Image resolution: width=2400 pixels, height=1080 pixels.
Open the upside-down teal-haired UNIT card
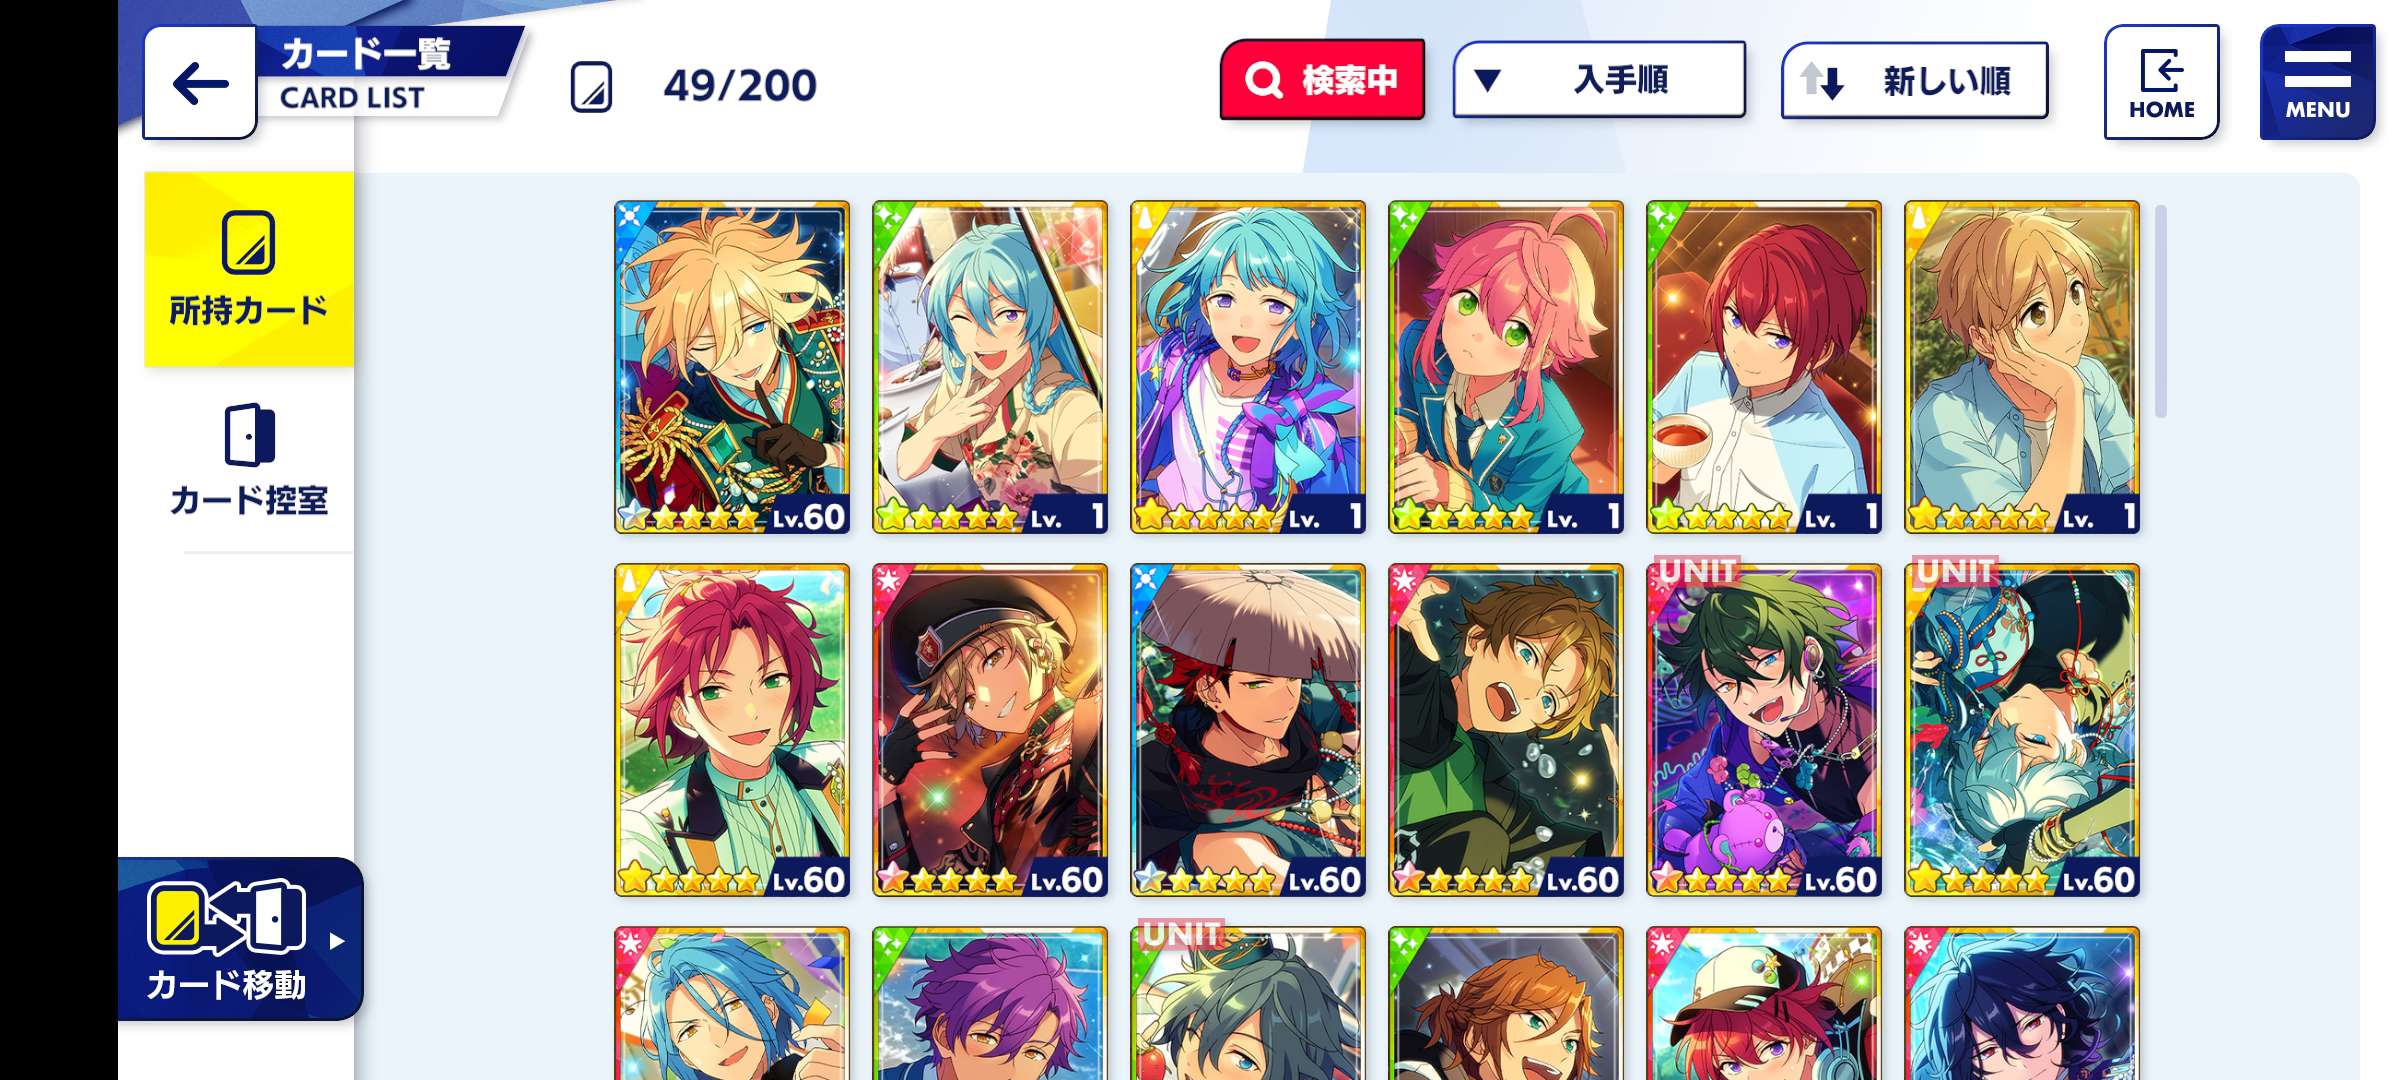pyautogui.click(x=2022, y=730)
